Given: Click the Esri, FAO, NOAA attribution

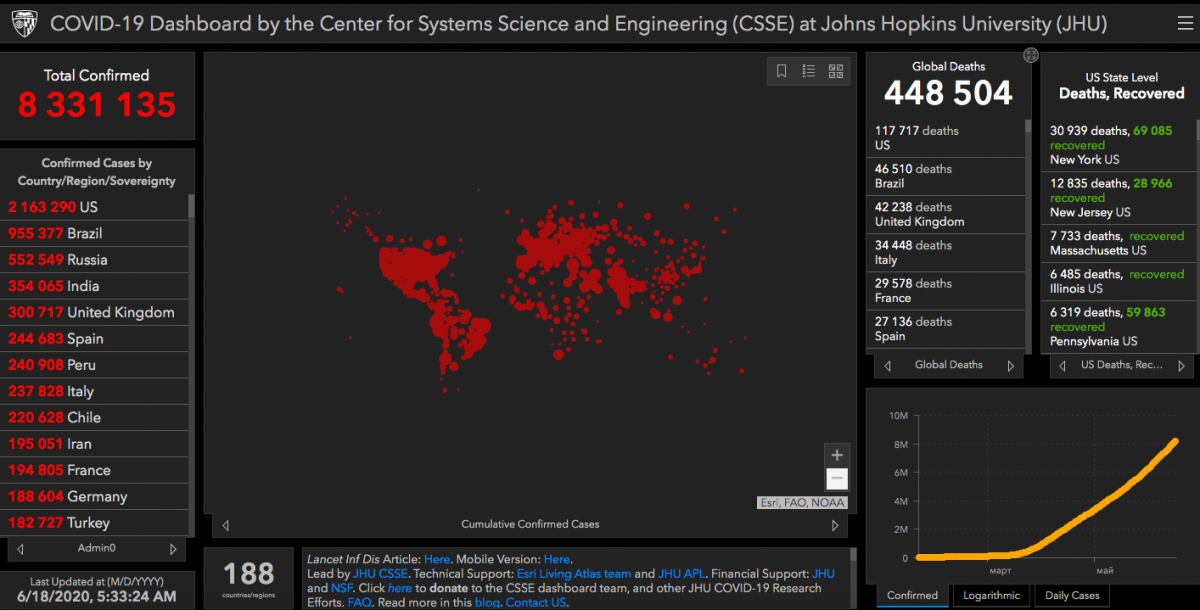Looking at the screenshot, I should (802, 503).
